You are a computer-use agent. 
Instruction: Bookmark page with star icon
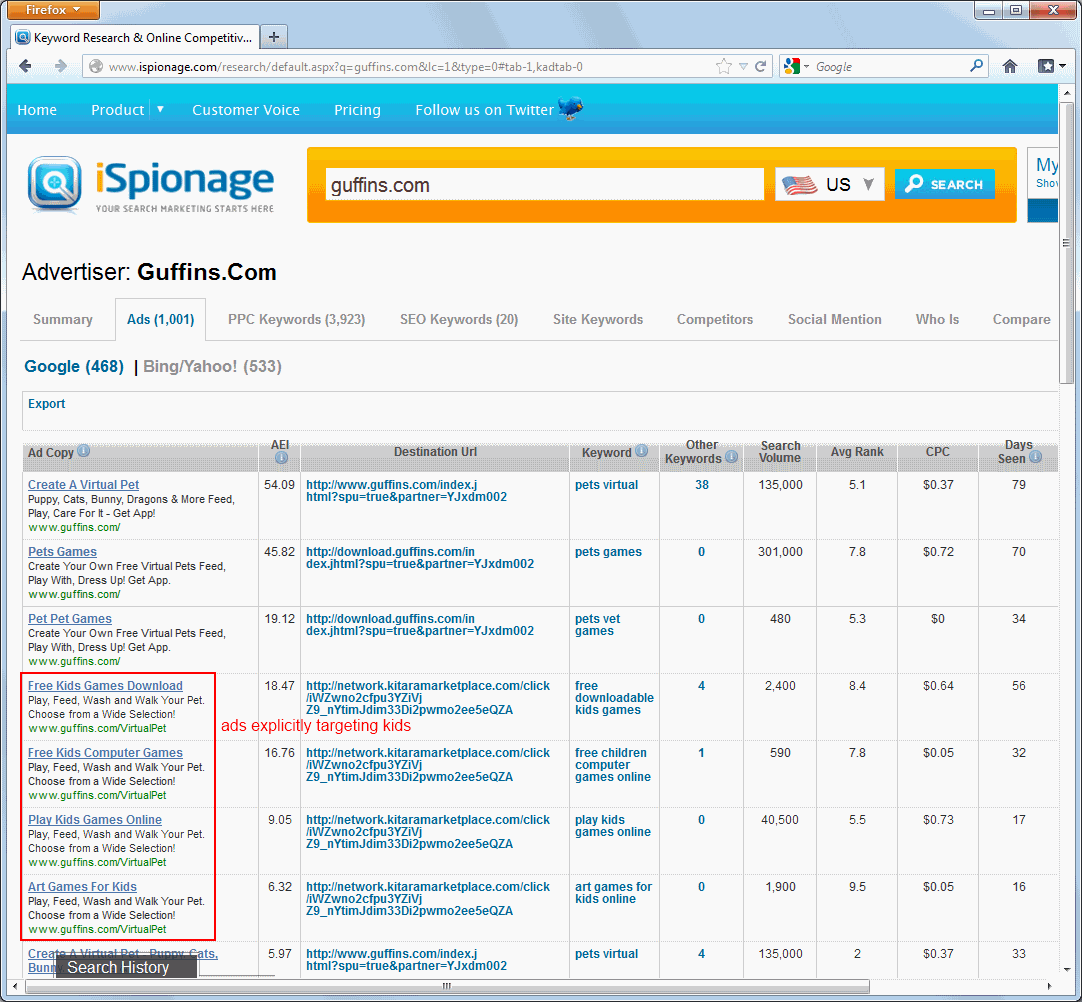point(723,66)
